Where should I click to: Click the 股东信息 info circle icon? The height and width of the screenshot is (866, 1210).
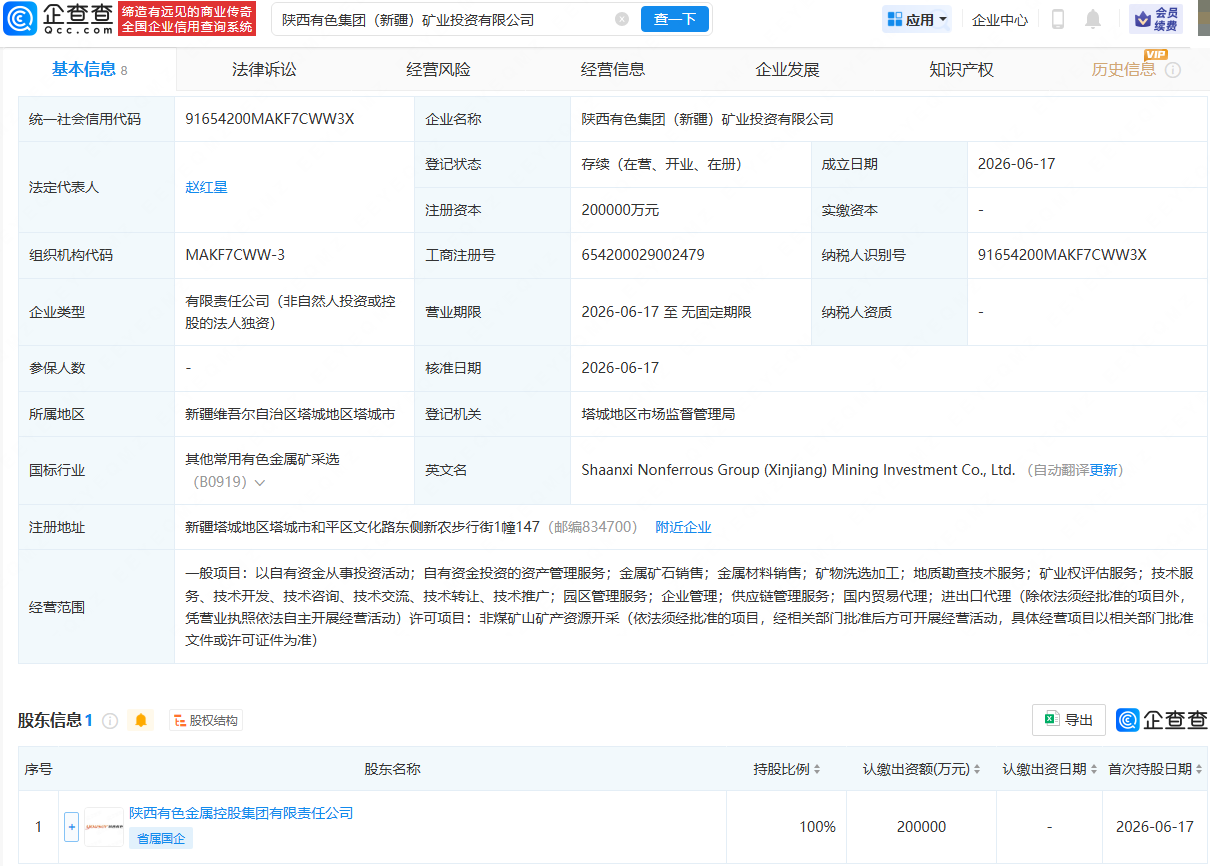tap(110, 720)
